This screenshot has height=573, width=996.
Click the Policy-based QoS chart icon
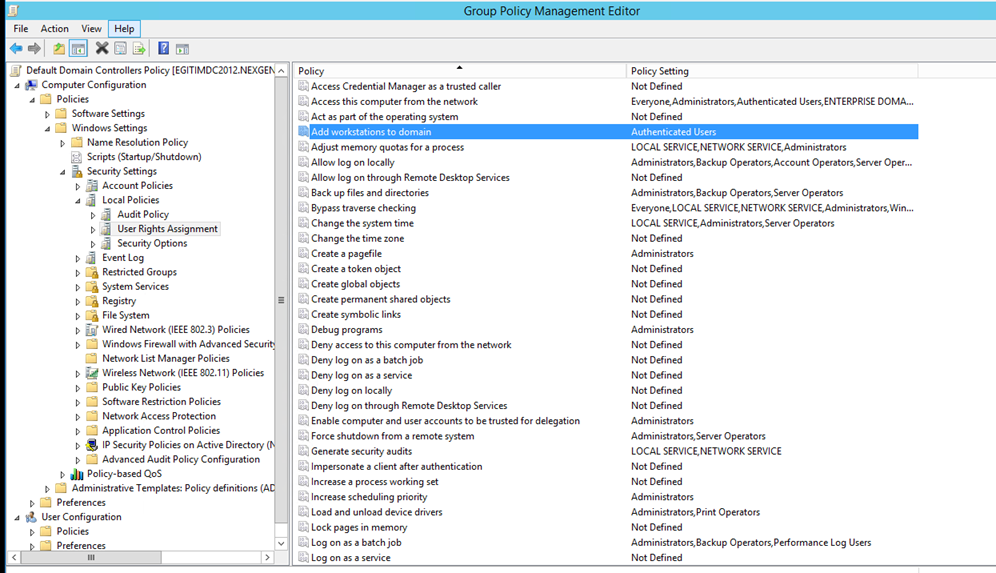click(x=77, y=474)
